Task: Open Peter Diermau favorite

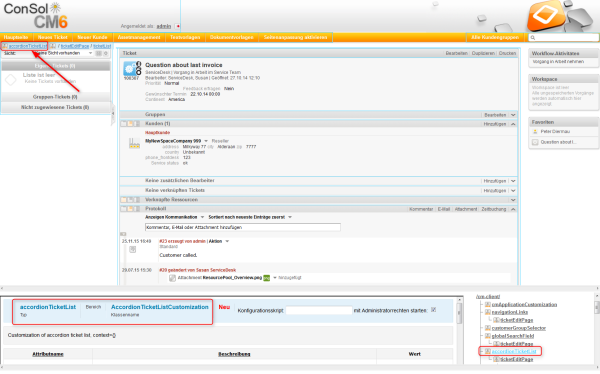Action: coord(555,131)
